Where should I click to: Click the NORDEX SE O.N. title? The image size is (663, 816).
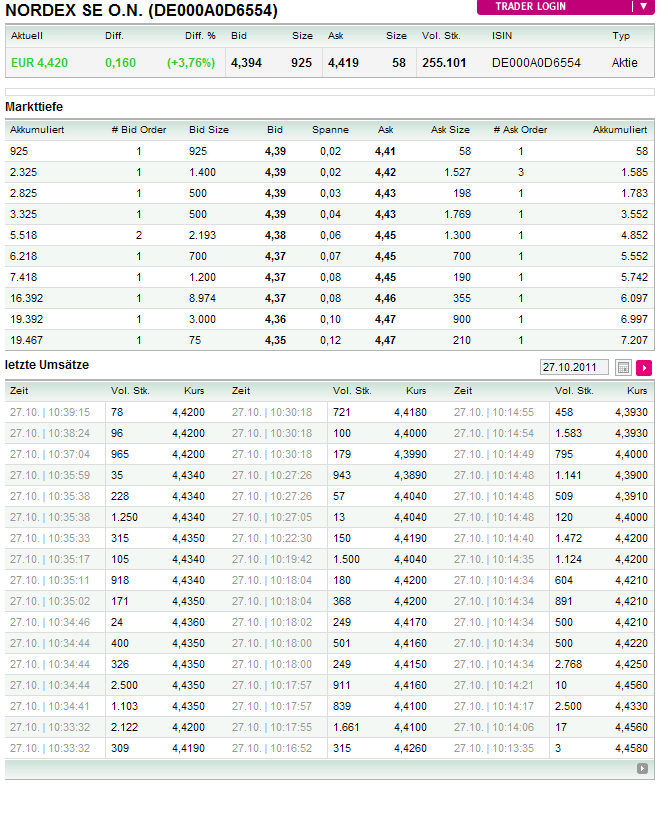click(x=142, y=11)
